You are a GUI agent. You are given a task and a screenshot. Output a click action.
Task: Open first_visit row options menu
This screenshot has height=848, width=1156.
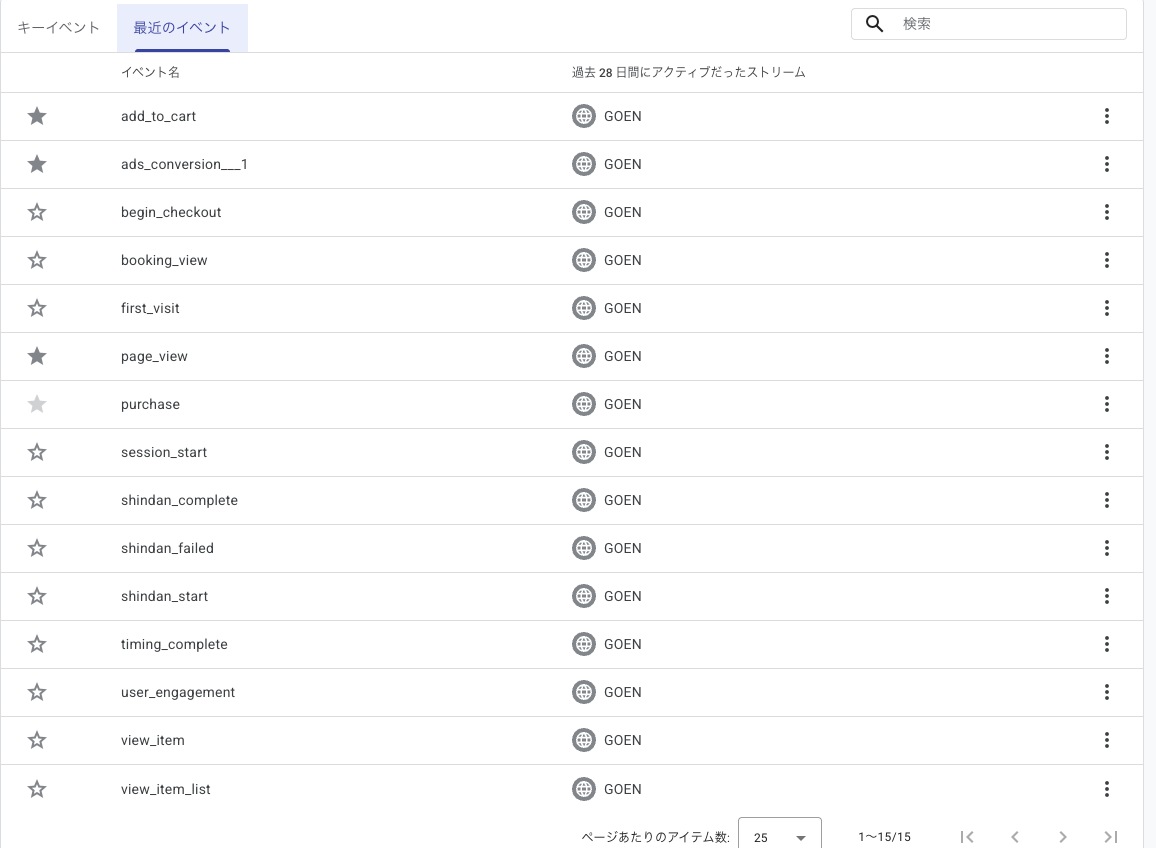coord(1107,308)
